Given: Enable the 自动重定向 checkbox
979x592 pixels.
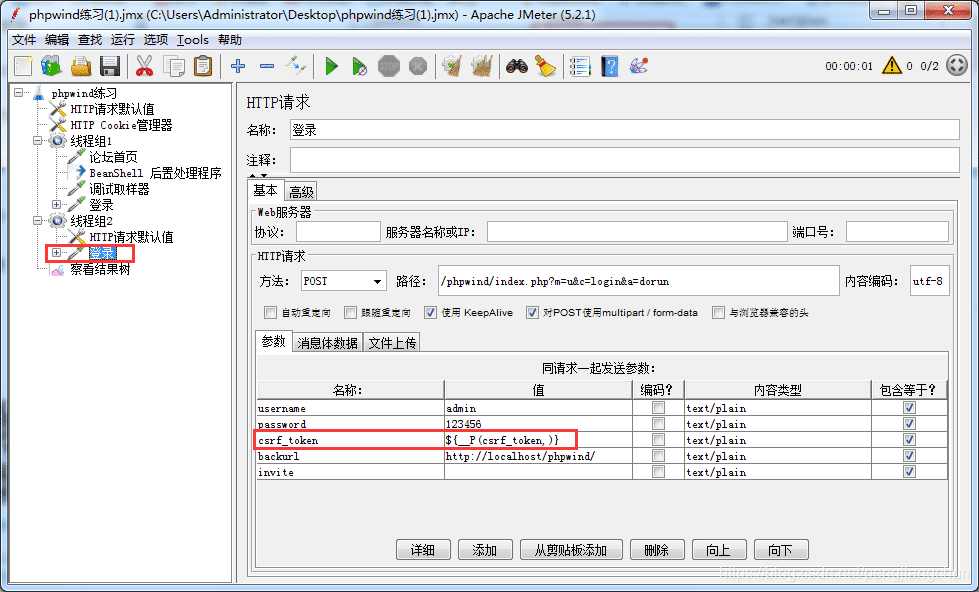Looking at the screenshot, I should (271, 313).
